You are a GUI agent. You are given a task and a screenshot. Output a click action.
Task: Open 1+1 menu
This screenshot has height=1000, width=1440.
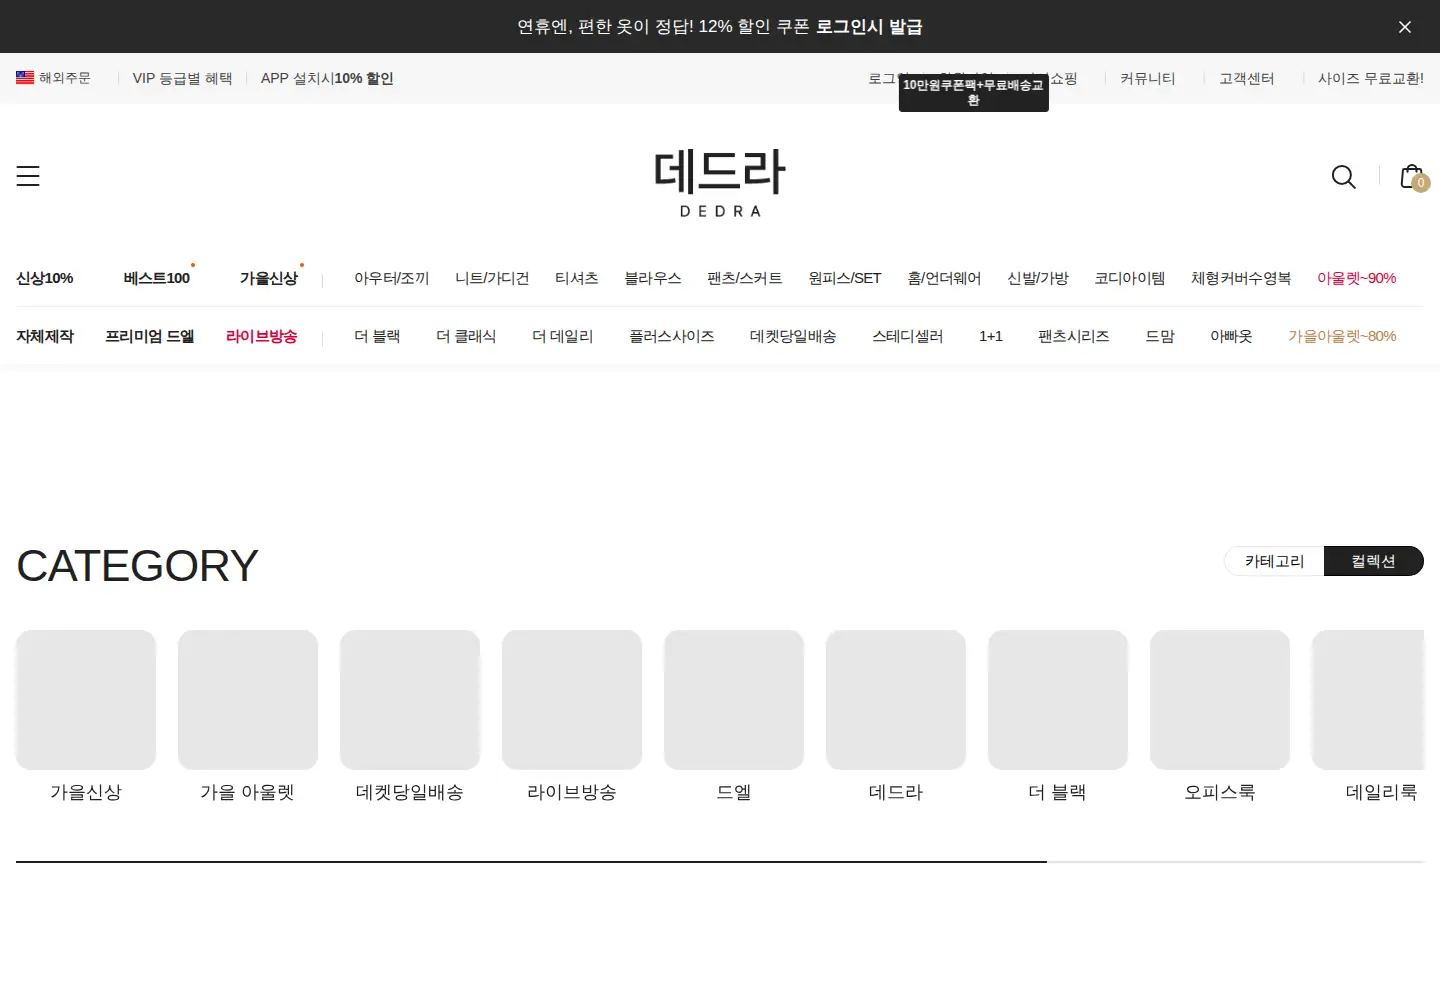[990, 336]
